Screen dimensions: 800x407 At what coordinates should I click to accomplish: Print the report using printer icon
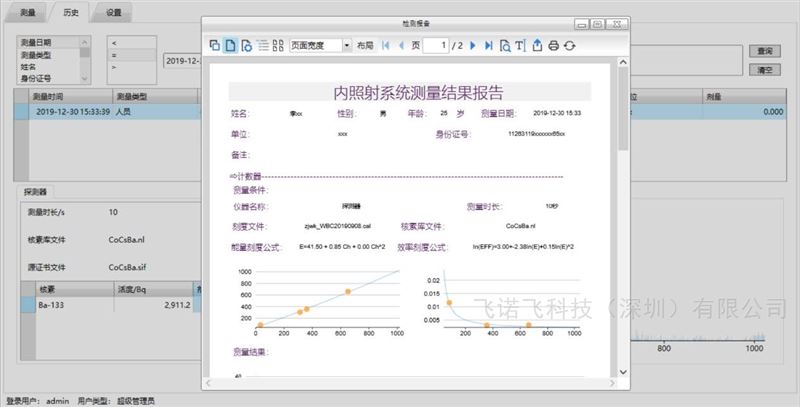pos(553,45)
